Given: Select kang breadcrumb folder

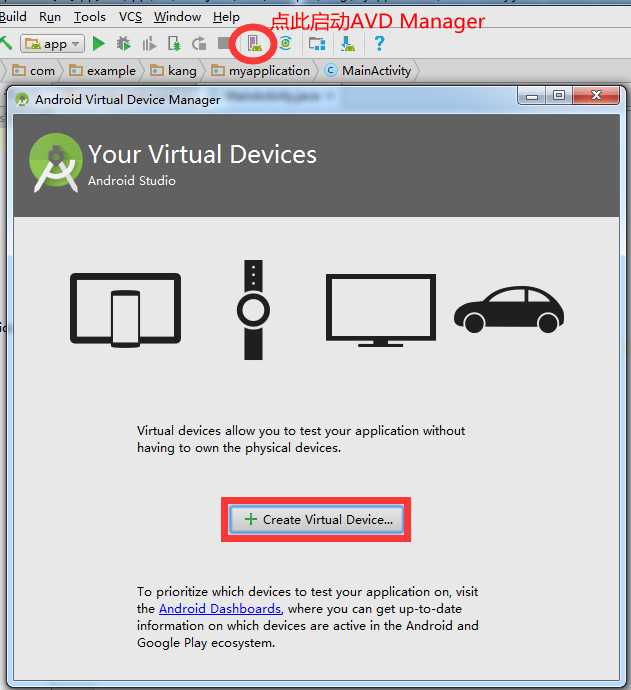Looking at the screenshot, I should point(173,70).
